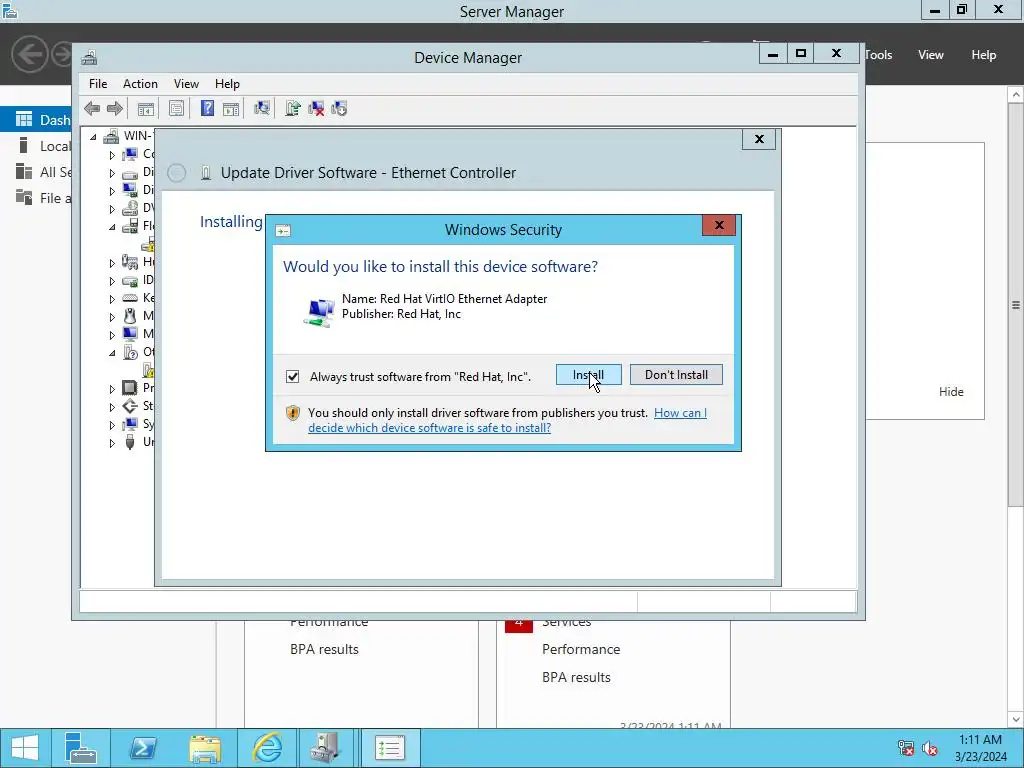Open View menu in Server Manager
1024x768 pixels.
point(931,55)
